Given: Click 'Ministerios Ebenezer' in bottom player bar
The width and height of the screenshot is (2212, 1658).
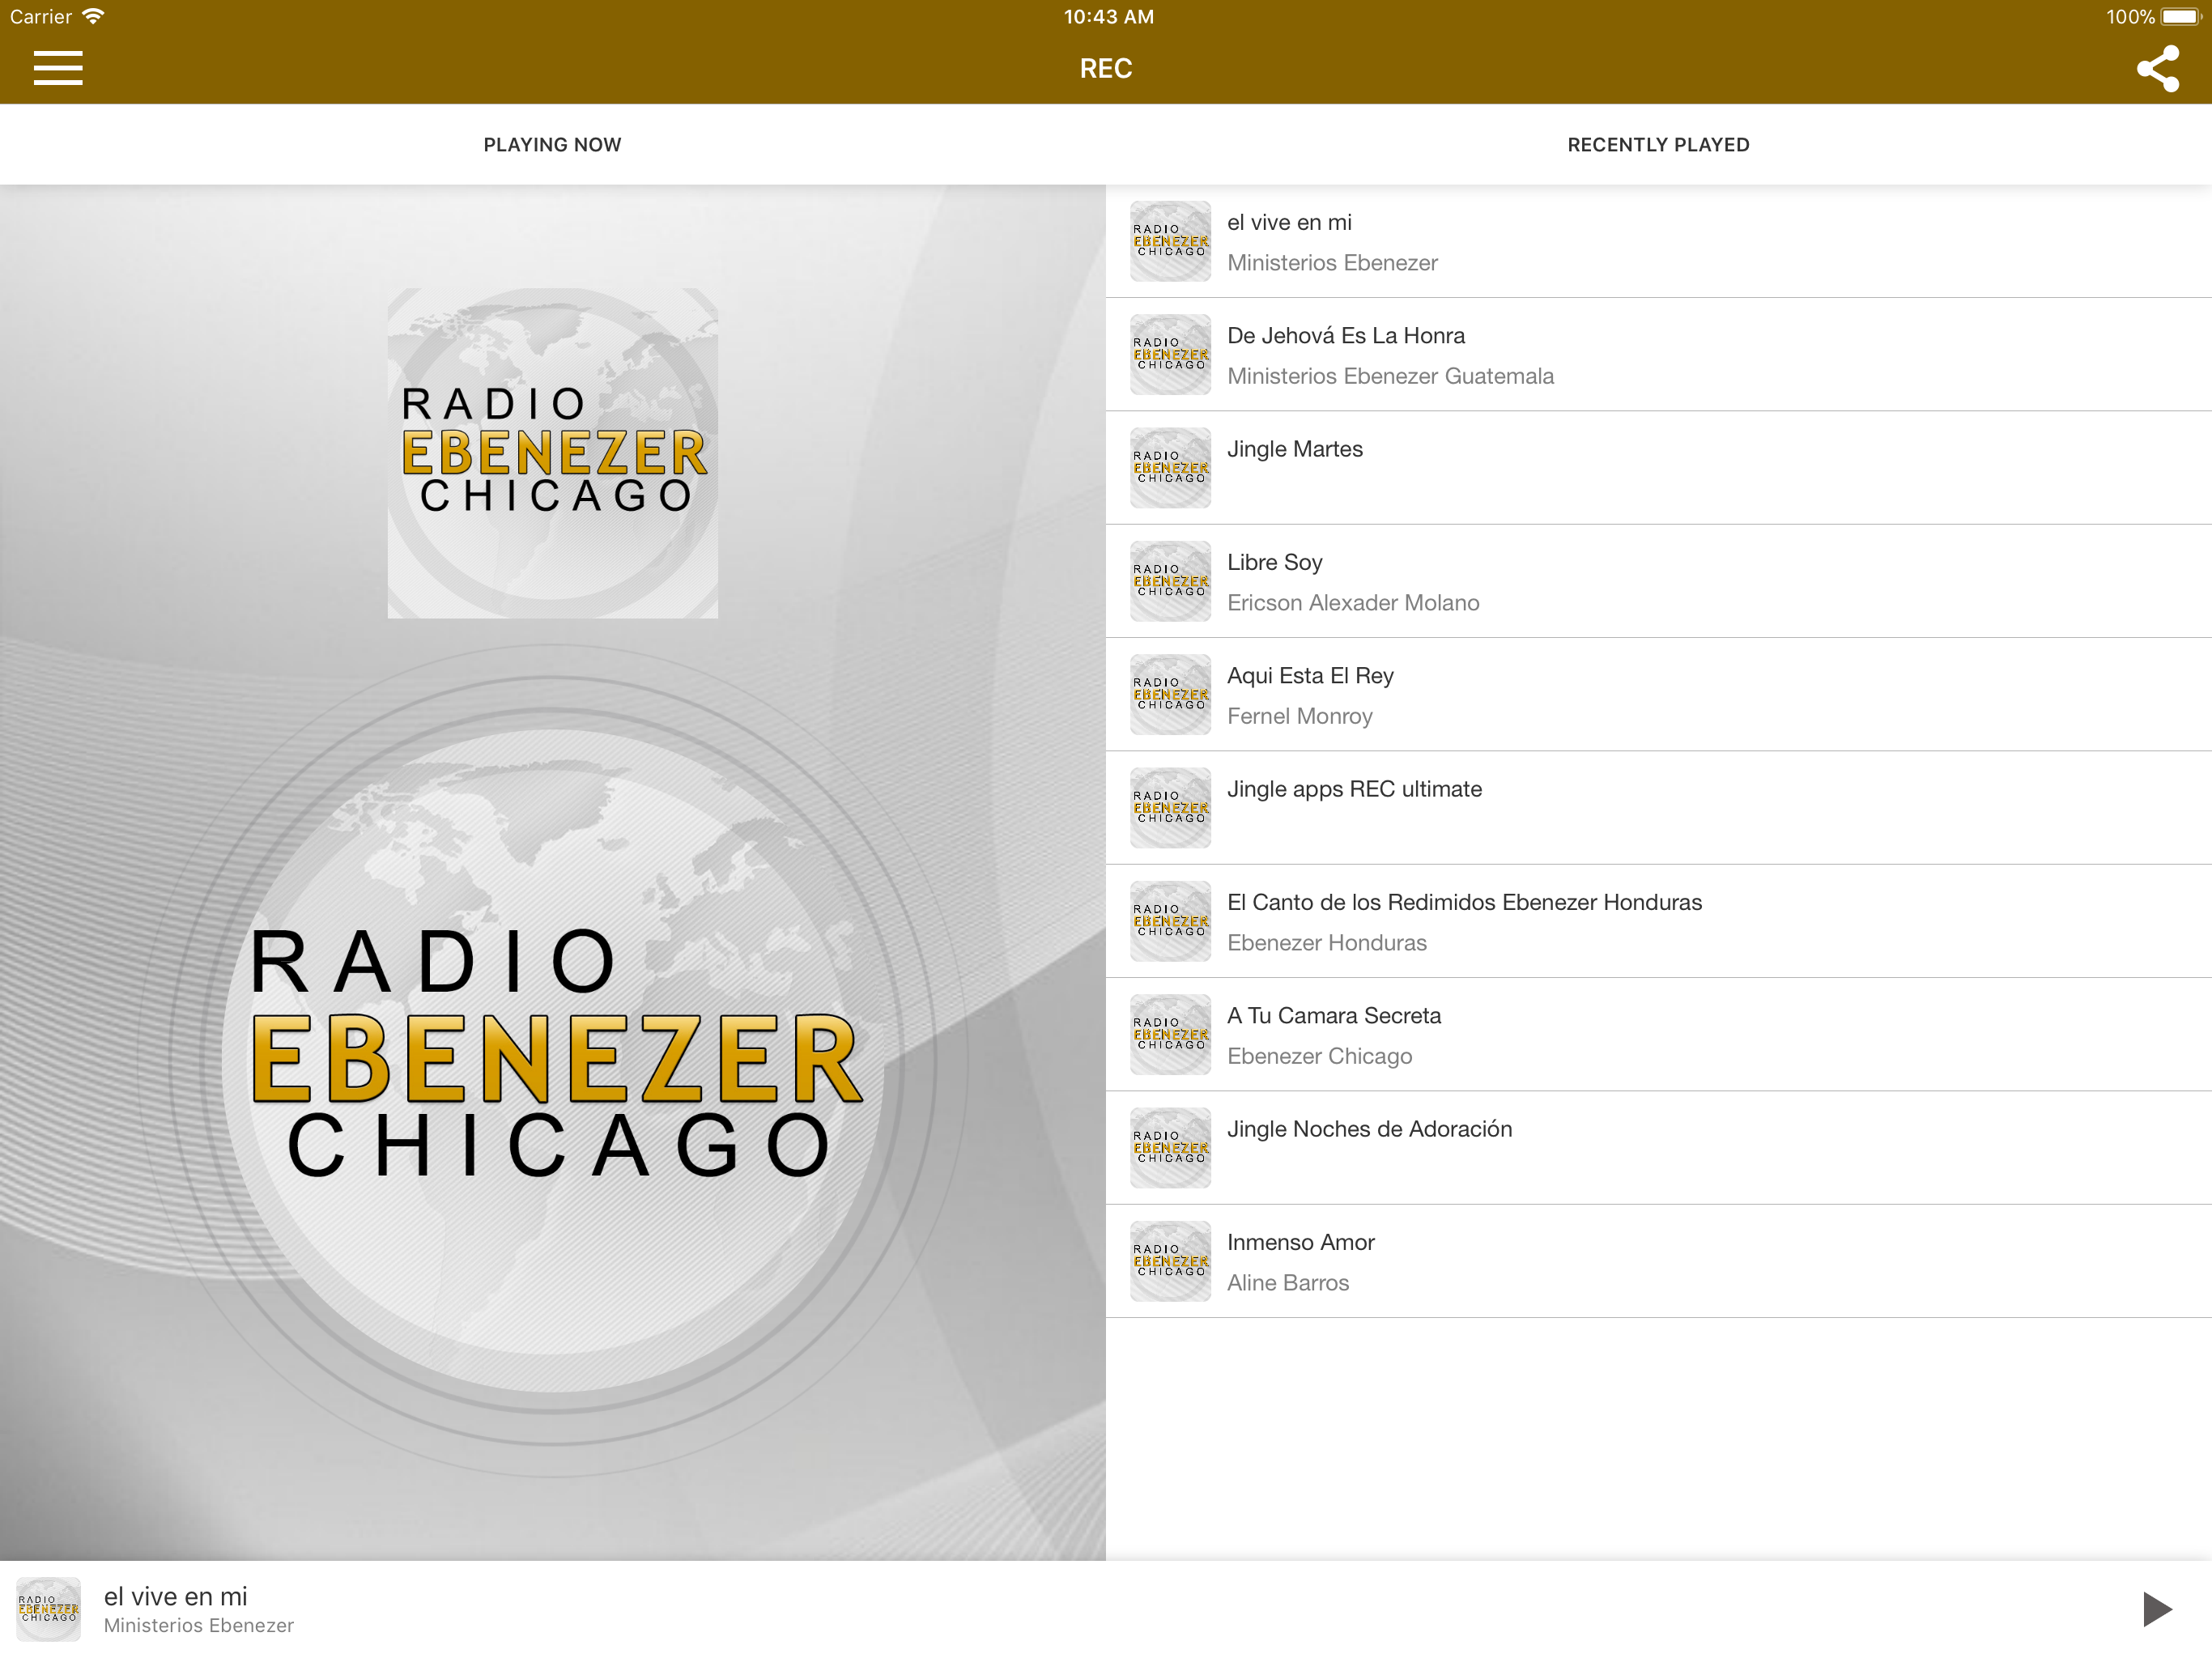Looking at the screenshot, I should pos(198,1625).
